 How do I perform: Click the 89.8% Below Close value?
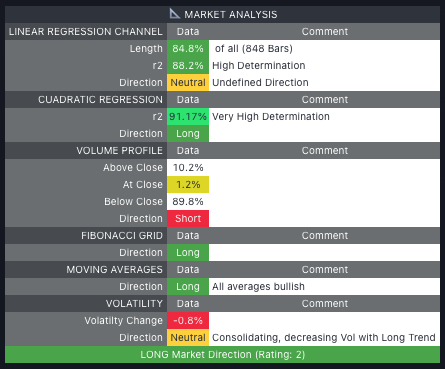(188, 202)
